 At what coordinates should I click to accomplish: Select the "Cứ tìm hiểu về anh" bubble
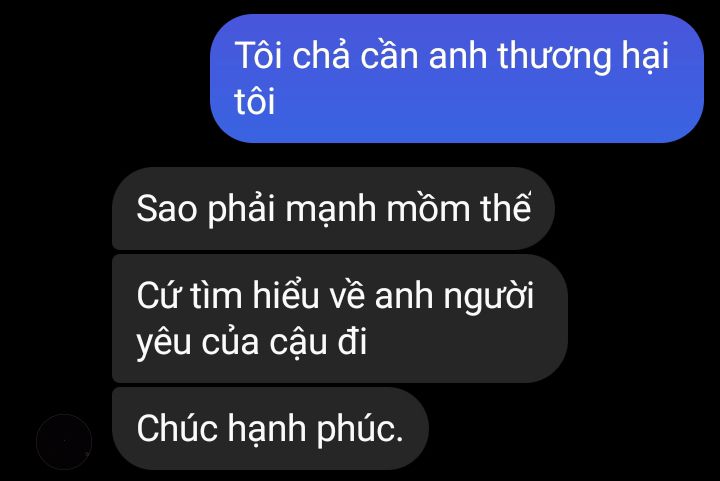tap(340, 319)
